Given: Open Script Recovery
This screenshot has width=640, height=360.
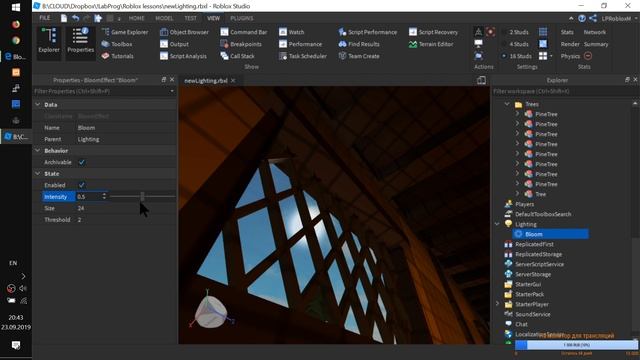Looking at the screenshot, I should 433,32.
